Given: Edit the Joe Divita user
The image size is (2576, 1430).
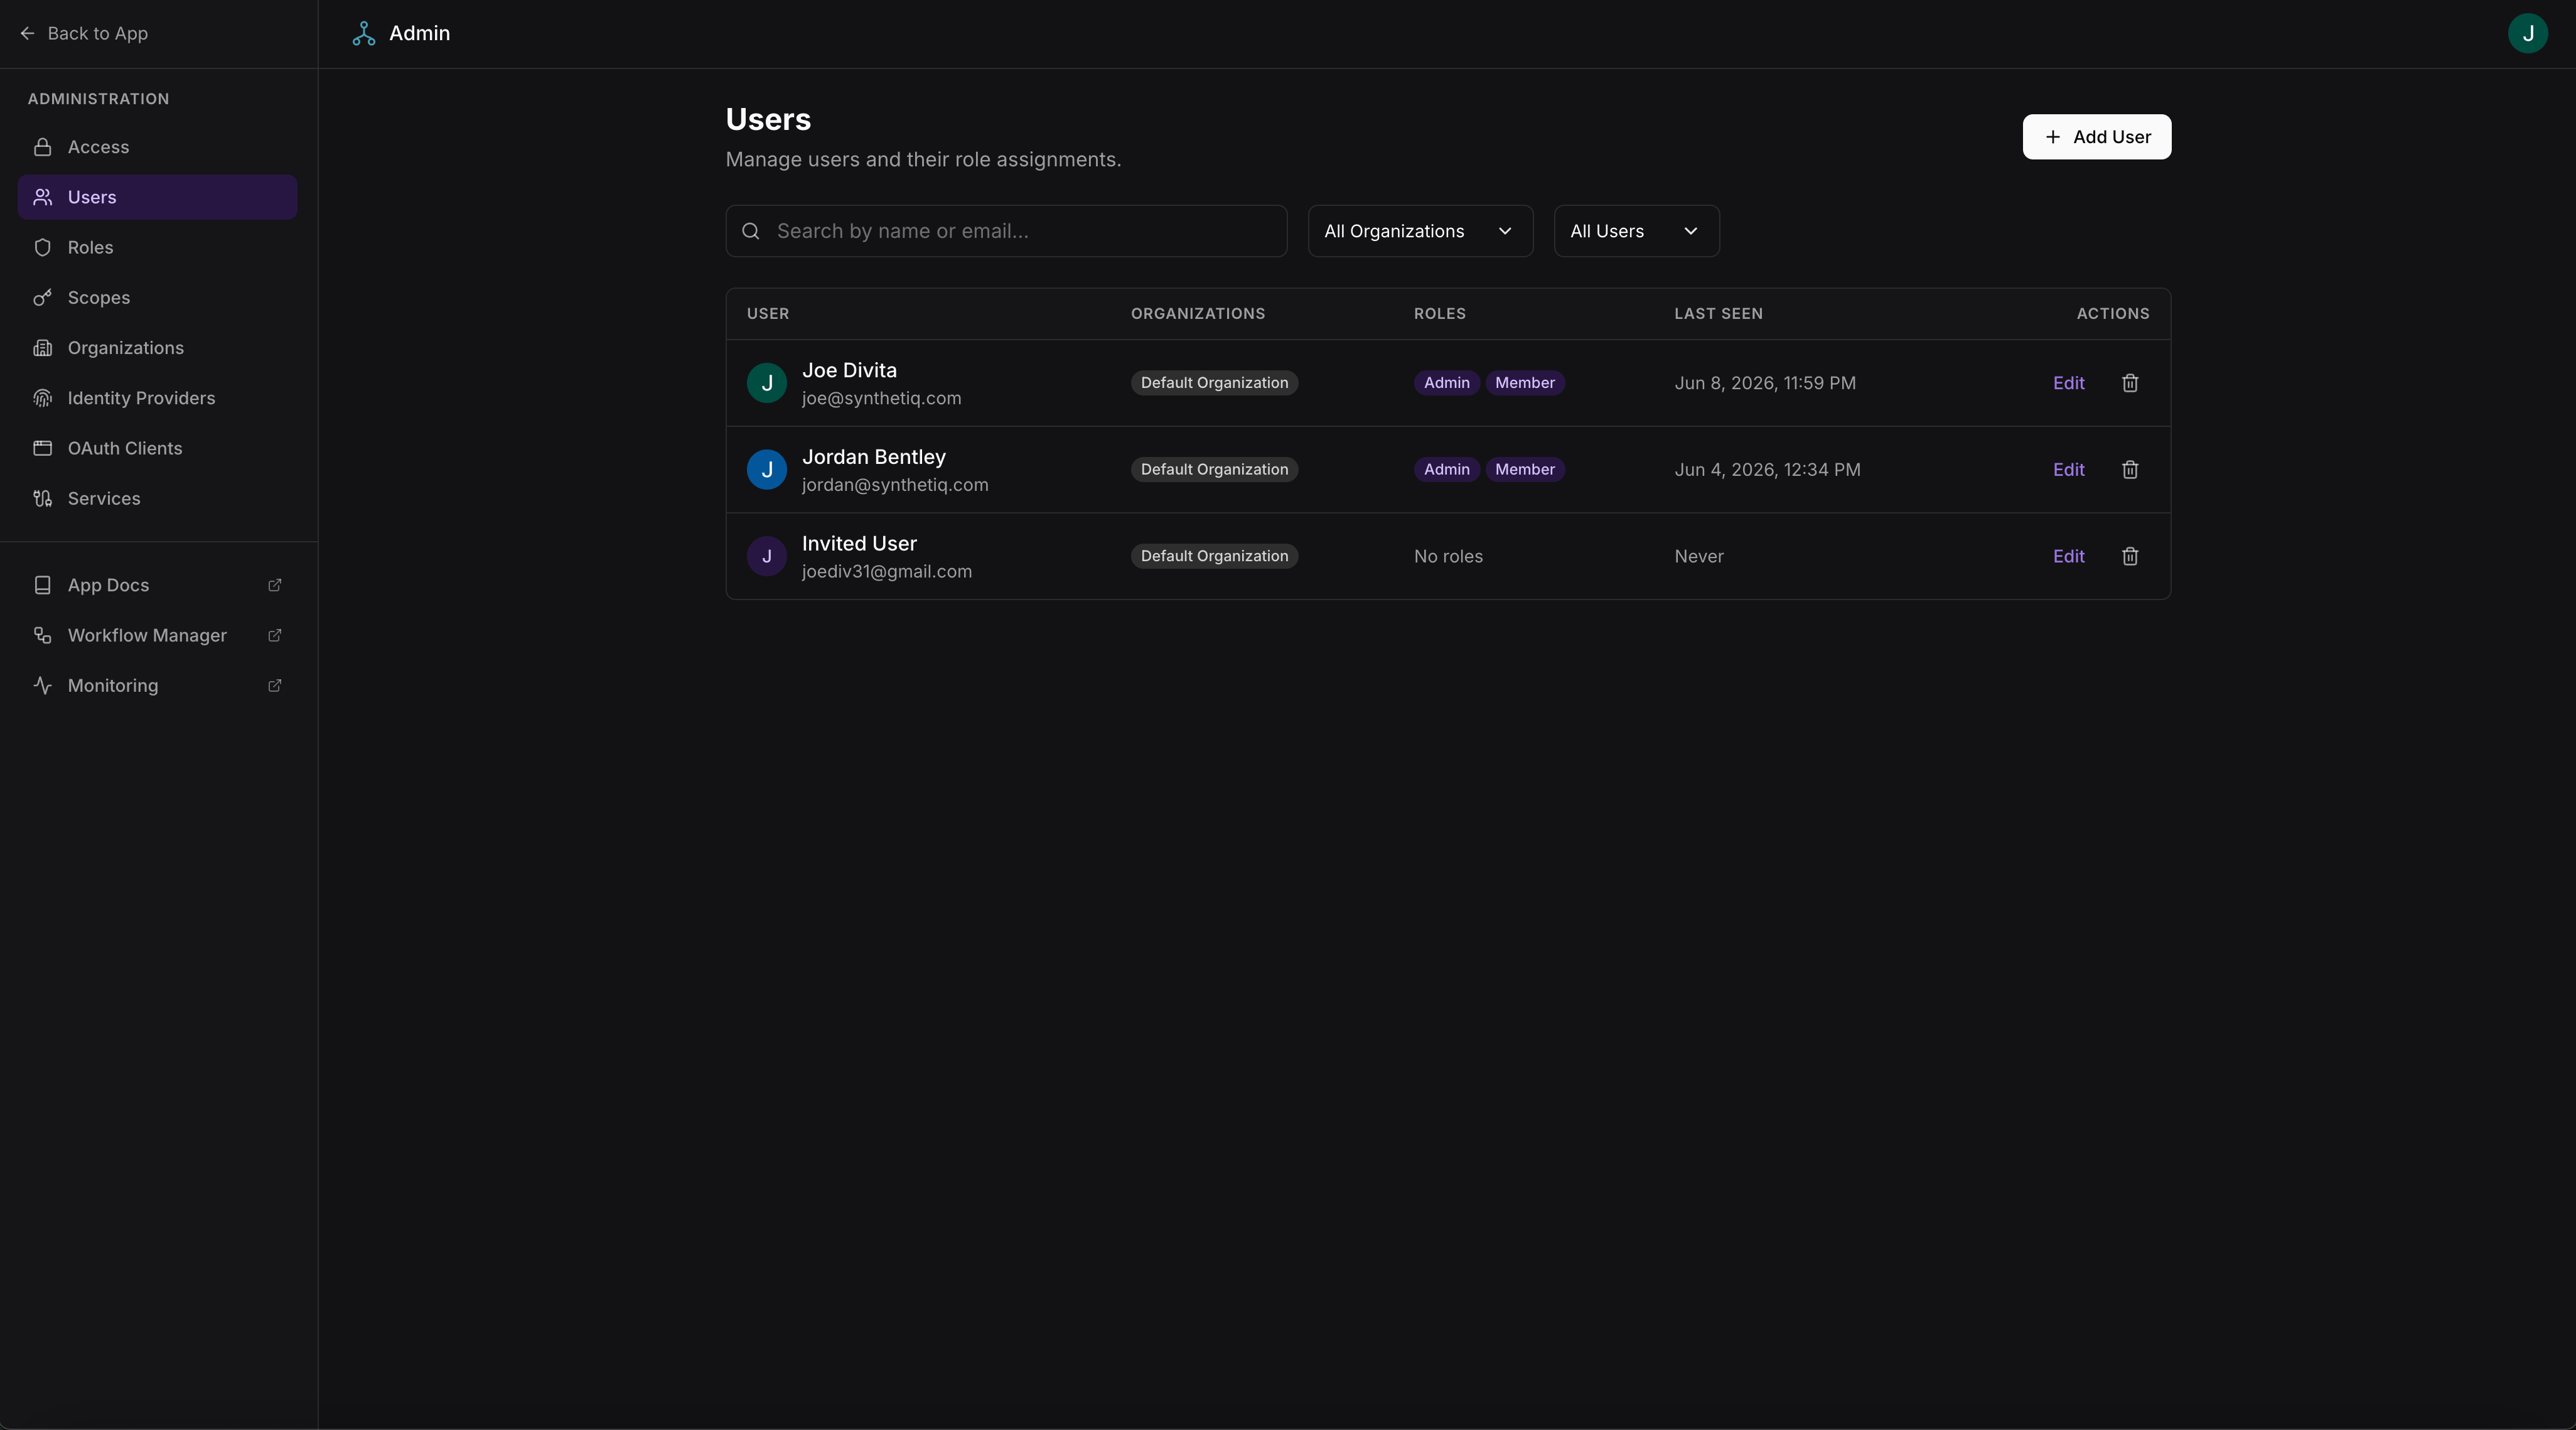Looking at the screenshot, I should (2068, 383).
